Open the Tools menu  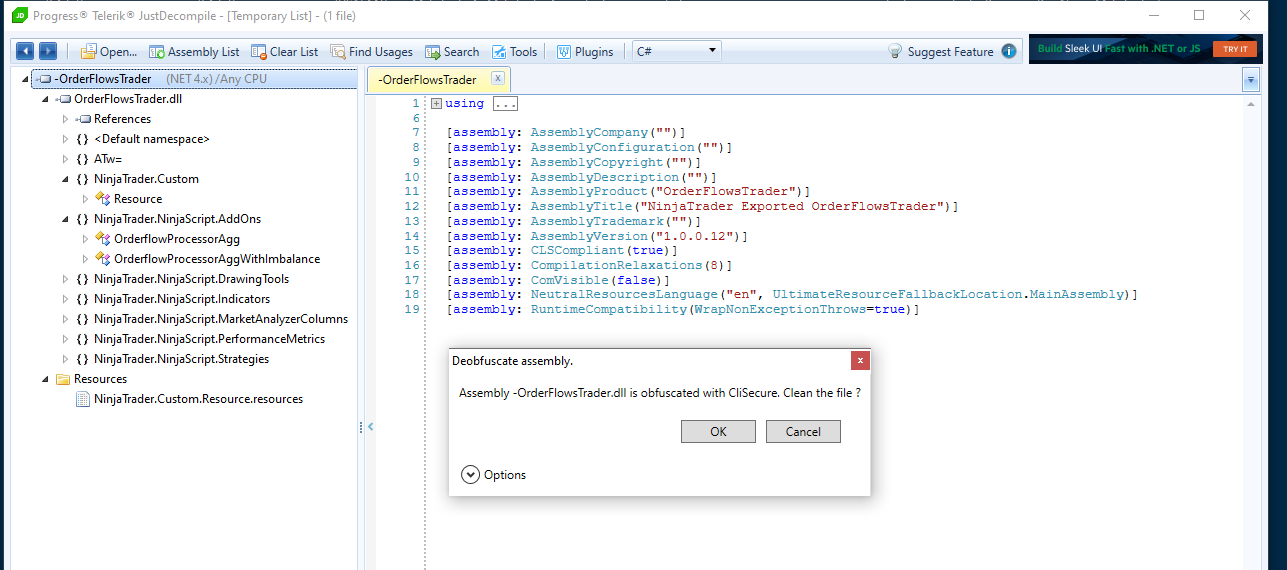point(514,51)
